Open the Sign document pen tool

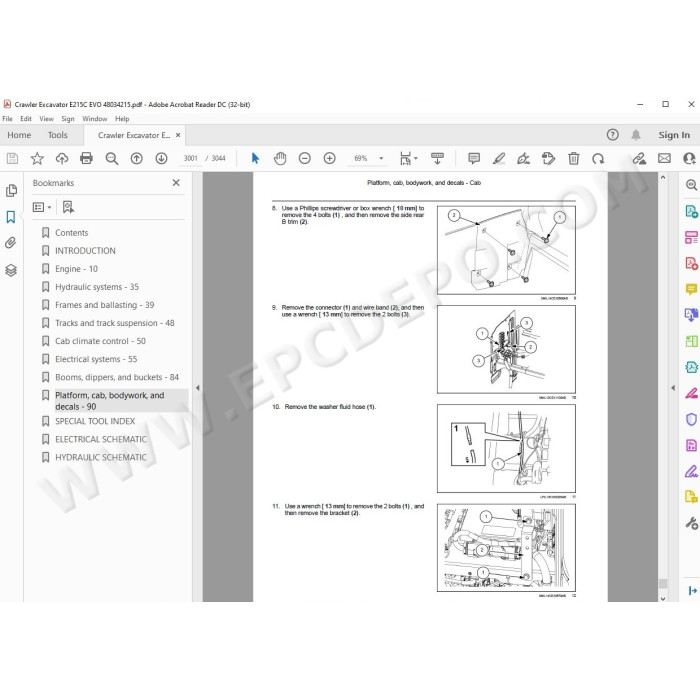pos(523,158)
